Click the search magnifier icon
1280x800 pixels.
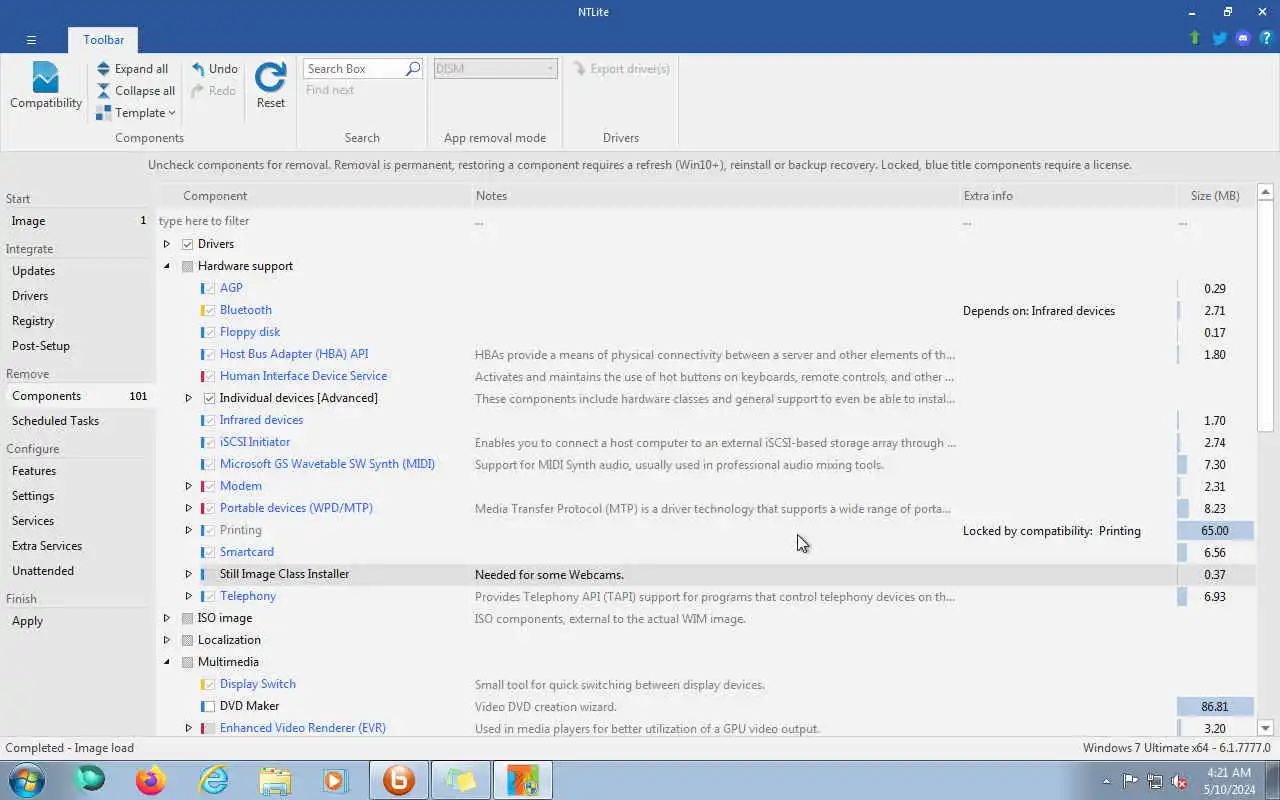(412, 69)
